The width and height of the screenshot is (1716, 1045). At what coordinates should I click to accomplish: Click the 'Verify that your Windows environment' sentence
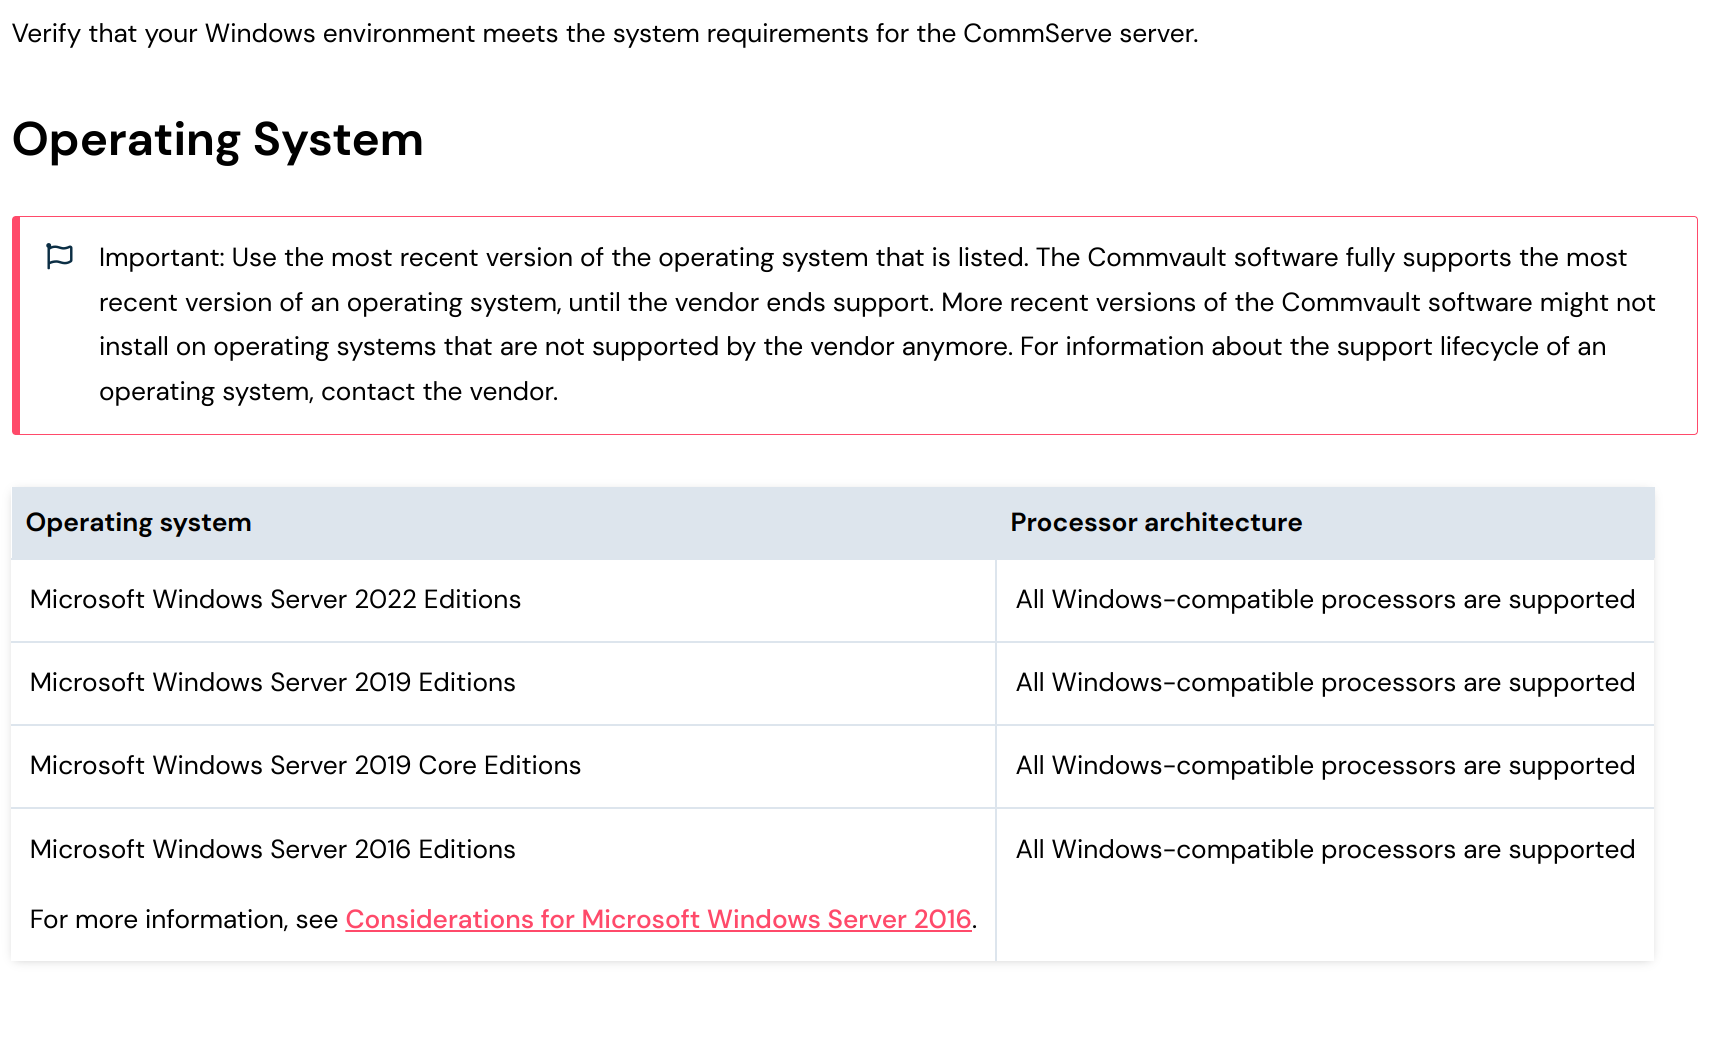pyautogui.click(x=605, y=33)
